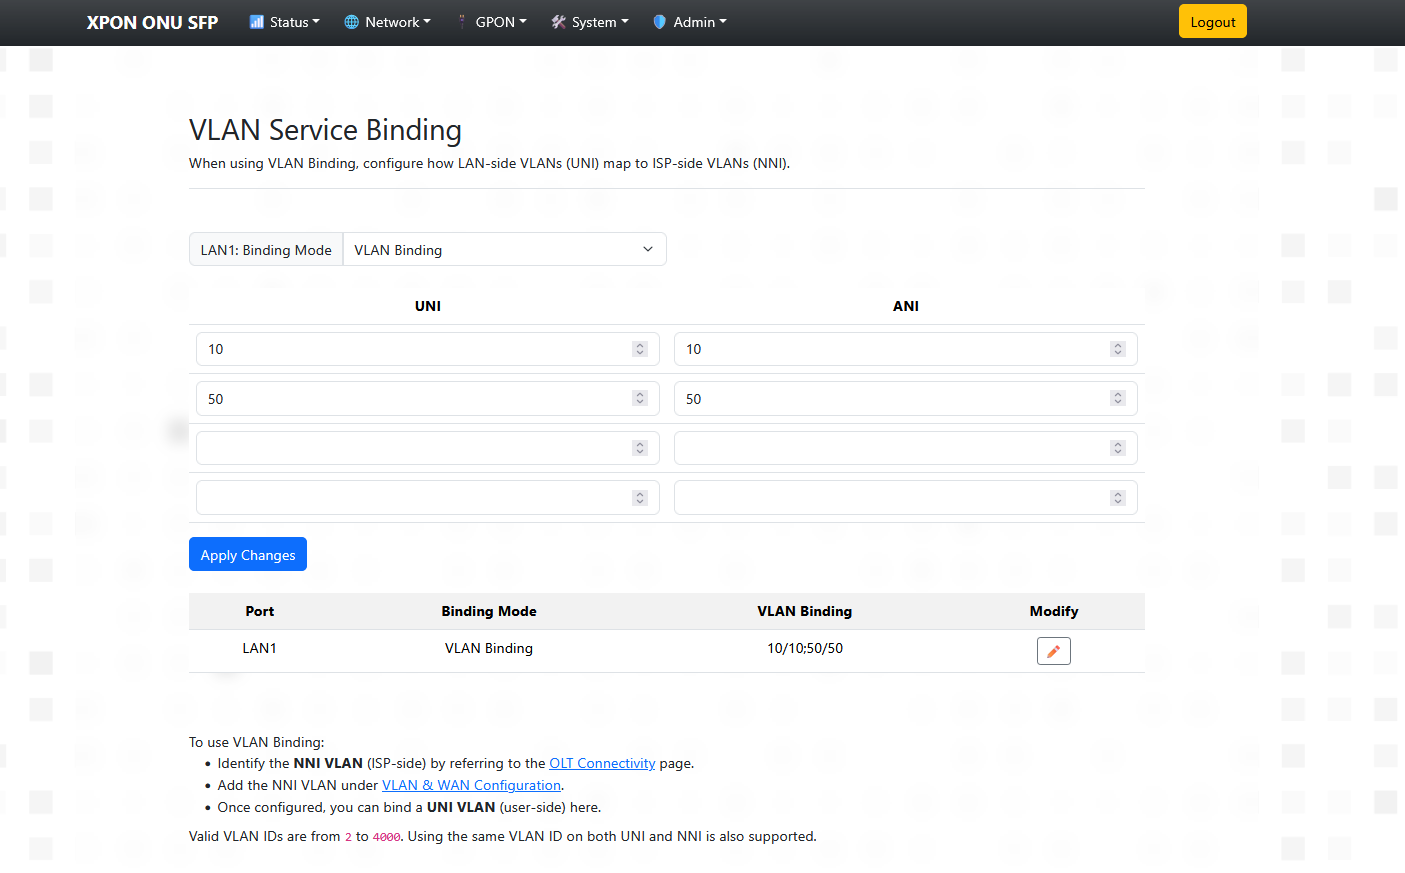
Task: Click the UNI field containing 10
Action: point(428,349)
